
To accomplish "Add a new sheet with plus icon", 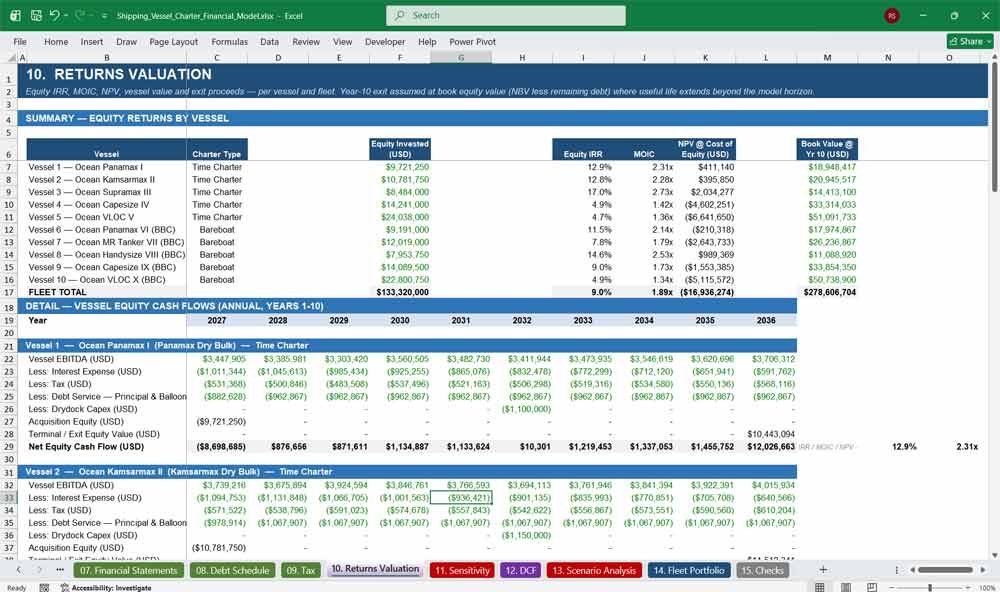I will tap(823, 570).
